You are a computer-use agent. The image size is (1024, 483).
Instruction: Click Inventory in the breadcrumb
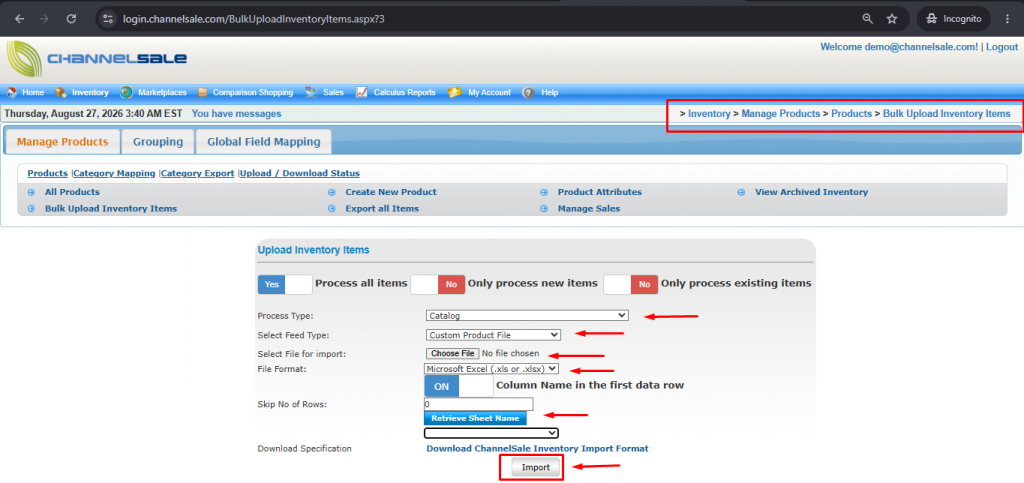709,114
